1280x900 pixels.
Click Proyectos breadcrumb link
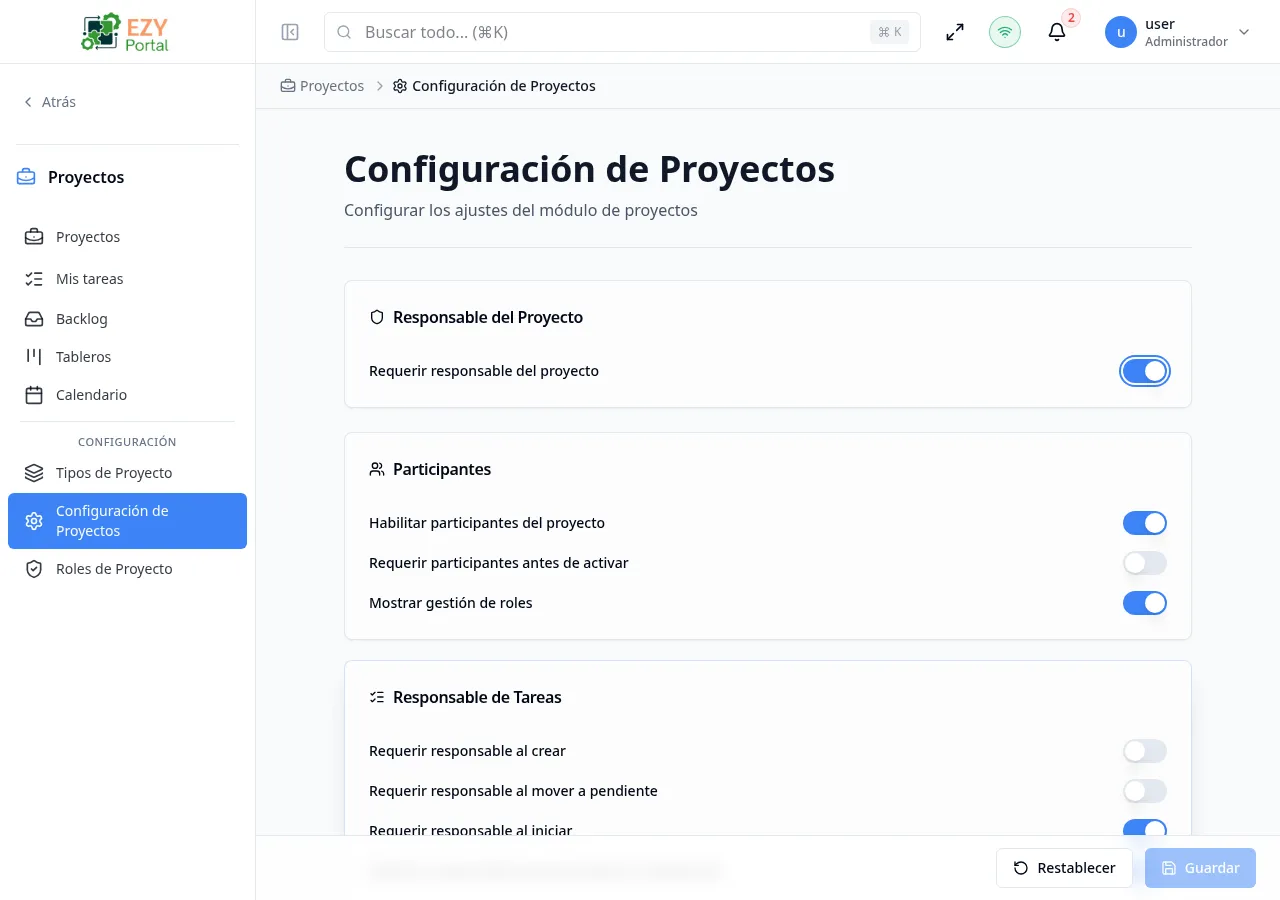(322, 86)
